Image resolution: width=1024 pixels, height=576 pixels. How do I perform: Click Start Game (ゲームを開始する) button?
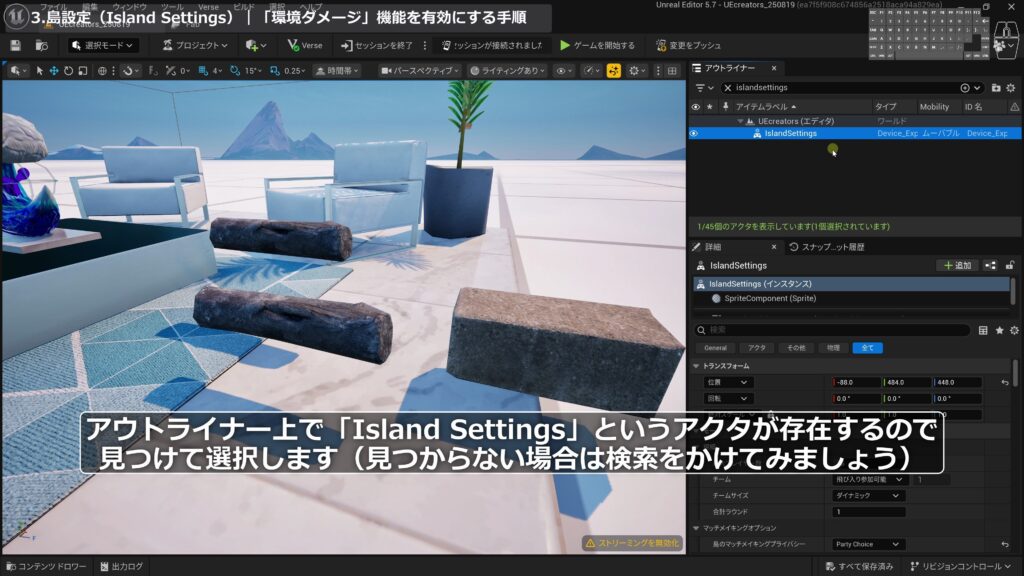click(598, 45)
